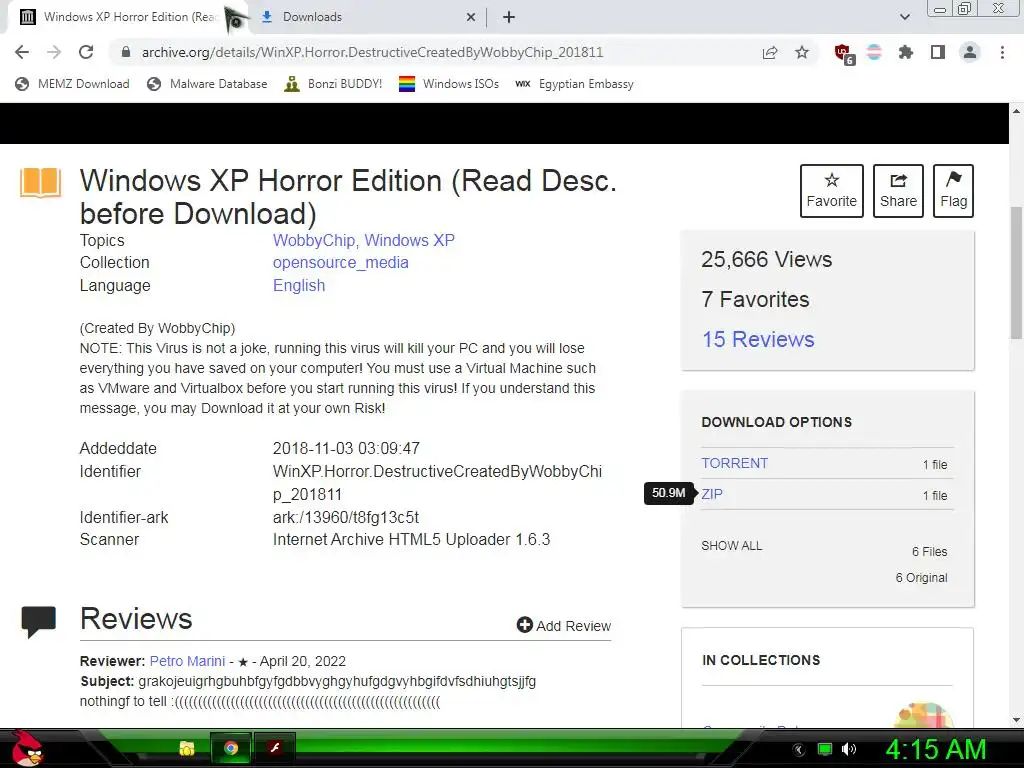Flag this archive item
The image size is (1024, 768).
(953, 191)
